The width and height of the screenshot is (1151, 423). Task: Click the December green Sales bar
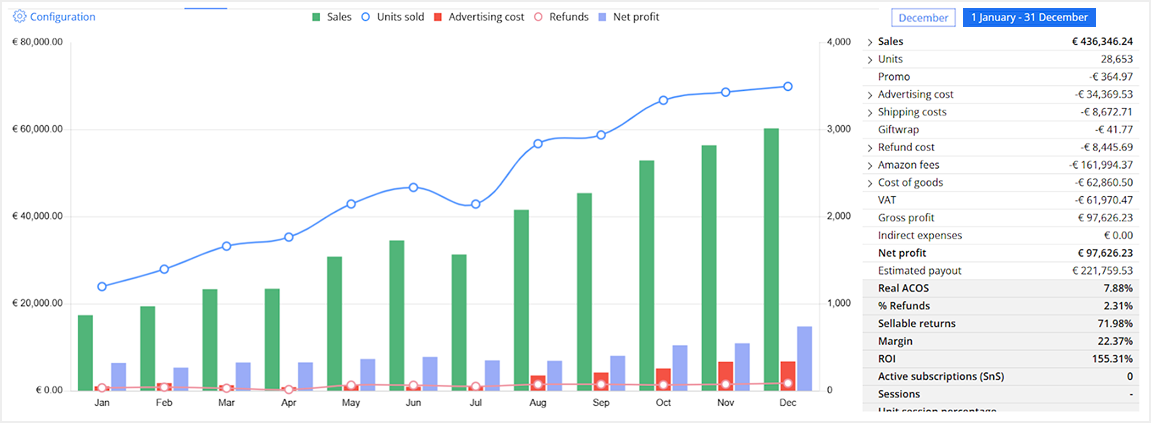pyautogui.click(x=771, y=259)
